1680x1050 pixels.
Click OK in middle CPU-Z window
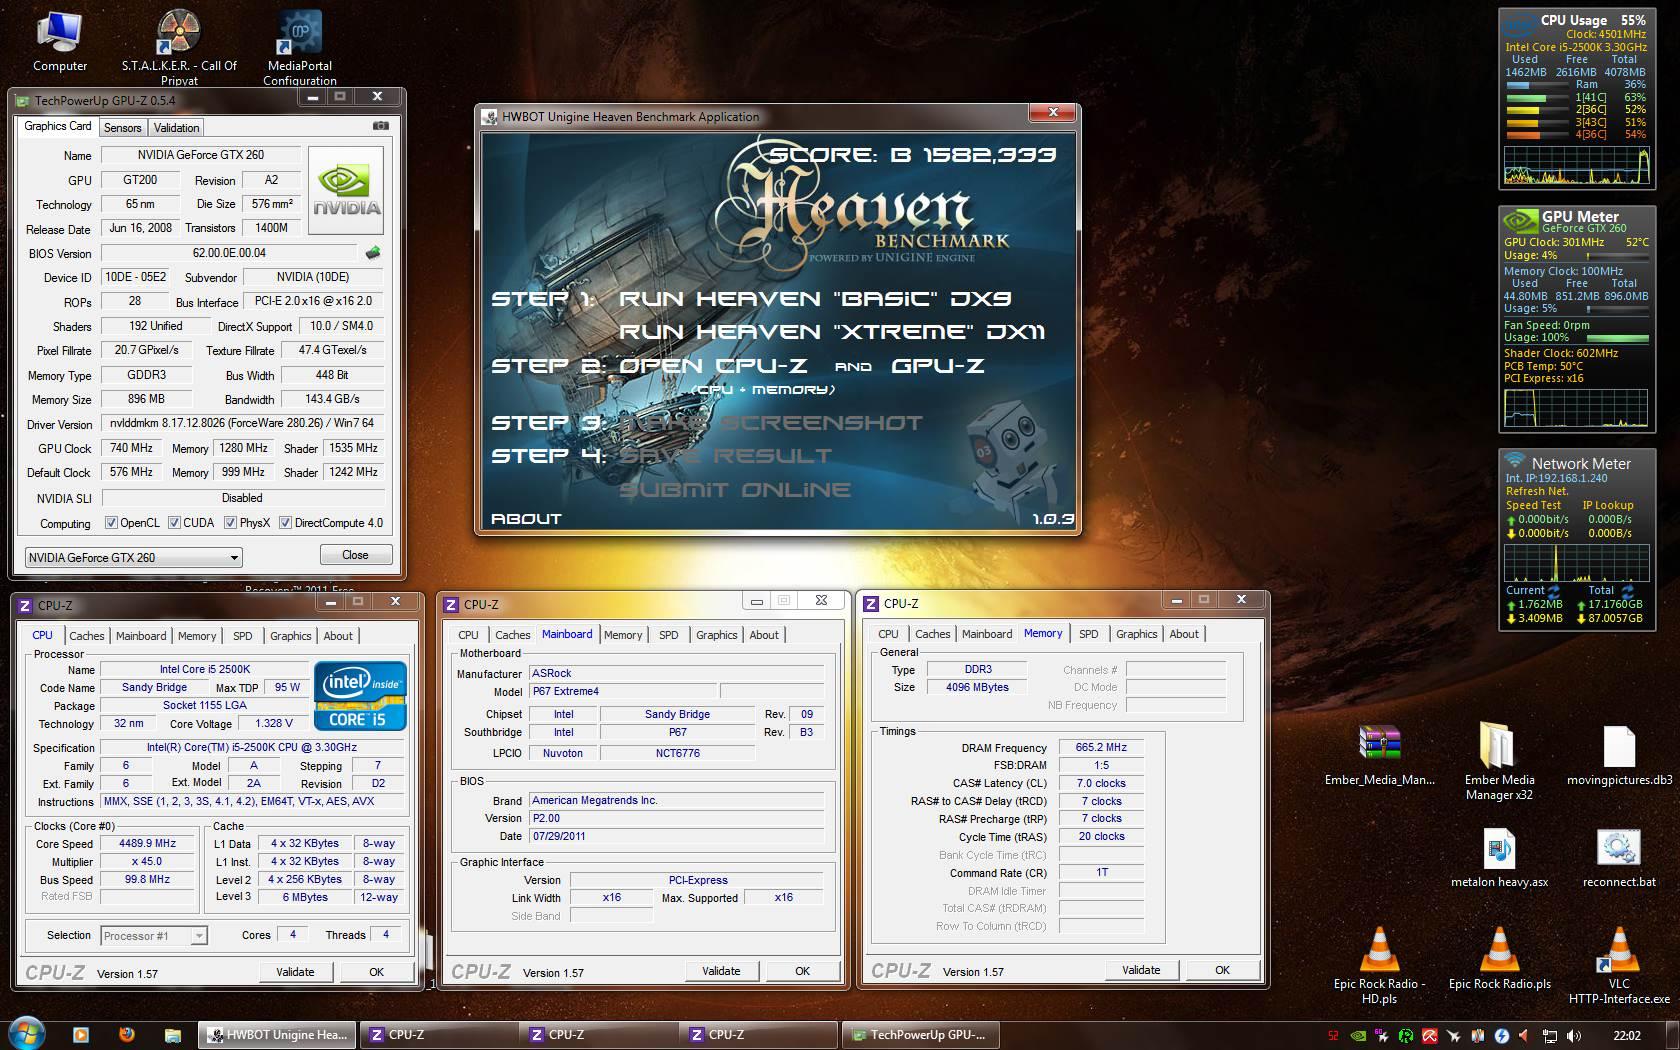tap(802, 971)
